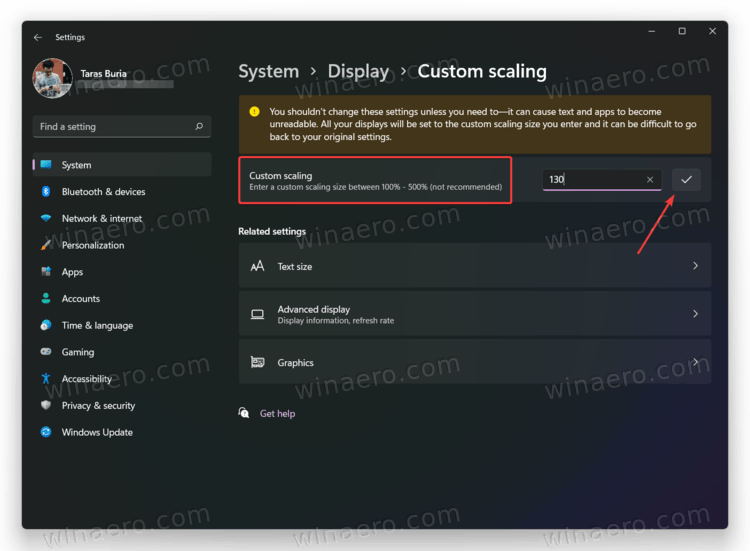The height and width of the screenshot is (551, 750).
Task: Click the yellow warning icon
Action: (254, 111)
